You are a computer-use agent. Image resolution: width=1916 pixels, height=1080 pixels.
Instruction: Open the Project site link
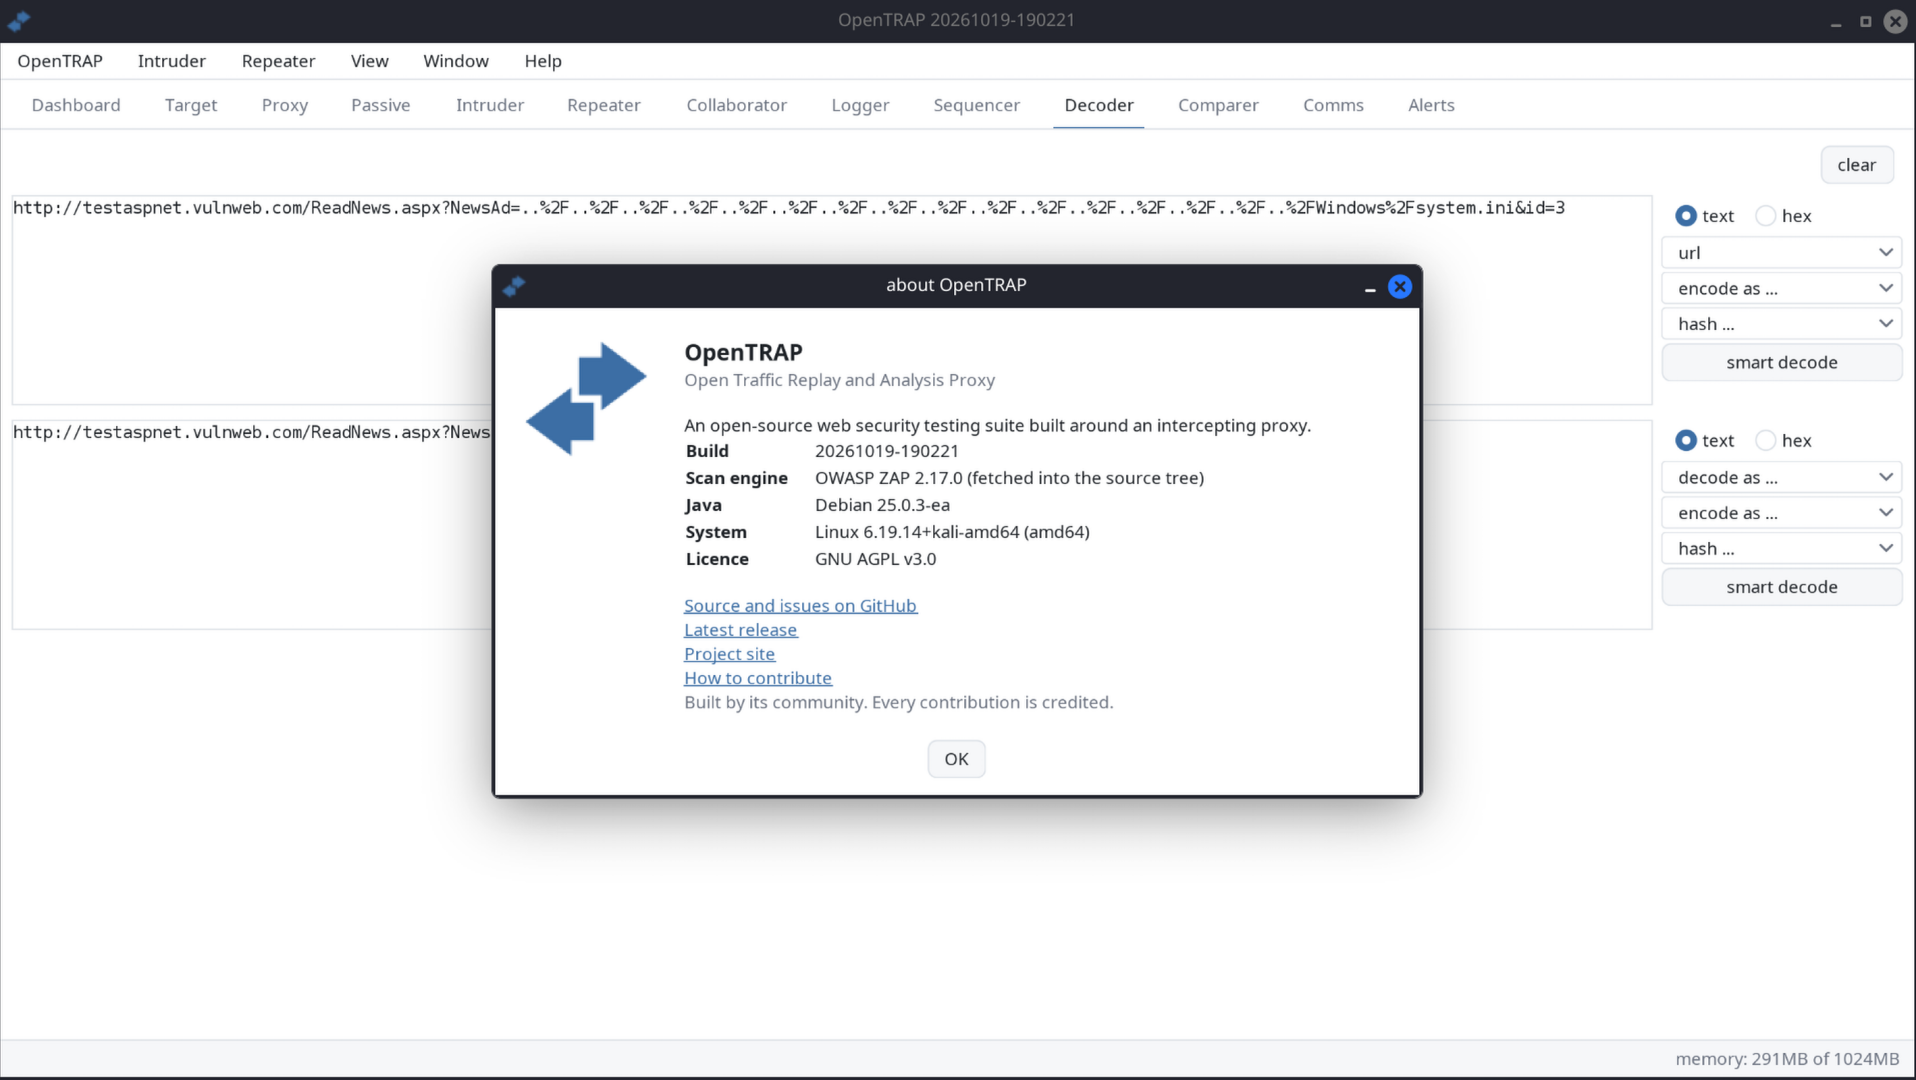[x=729, y=654]
